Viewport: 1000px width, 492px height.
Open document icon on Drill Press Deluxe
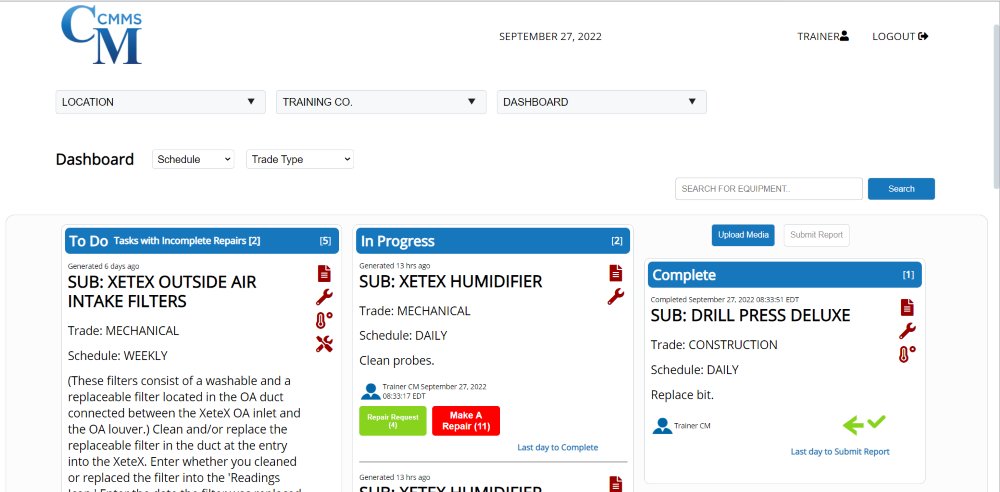pyautogui.click(x=907, y=307)
